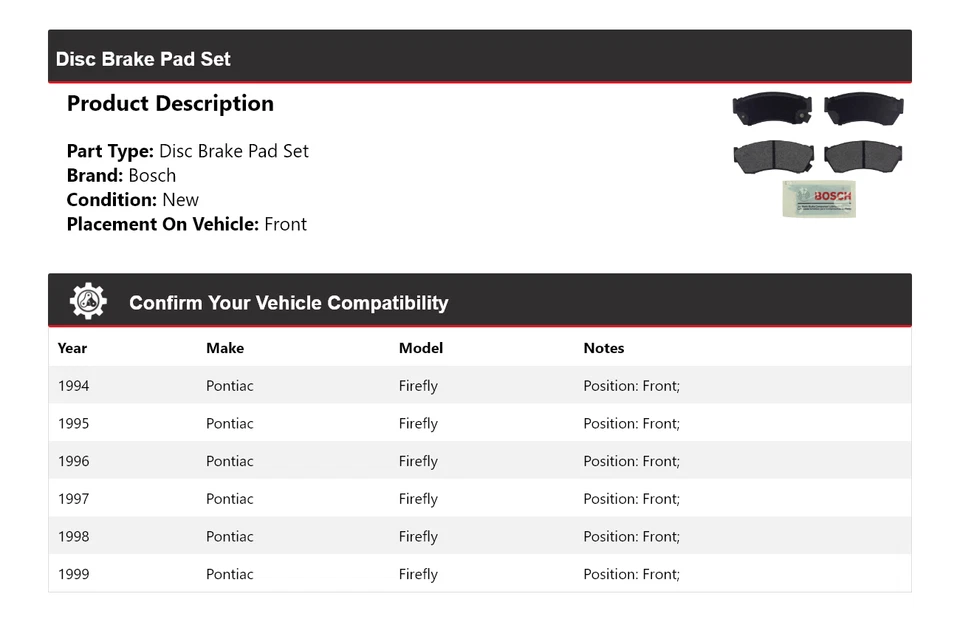Click the Placement On Vehicle: Front line

[x=186, y=224]
